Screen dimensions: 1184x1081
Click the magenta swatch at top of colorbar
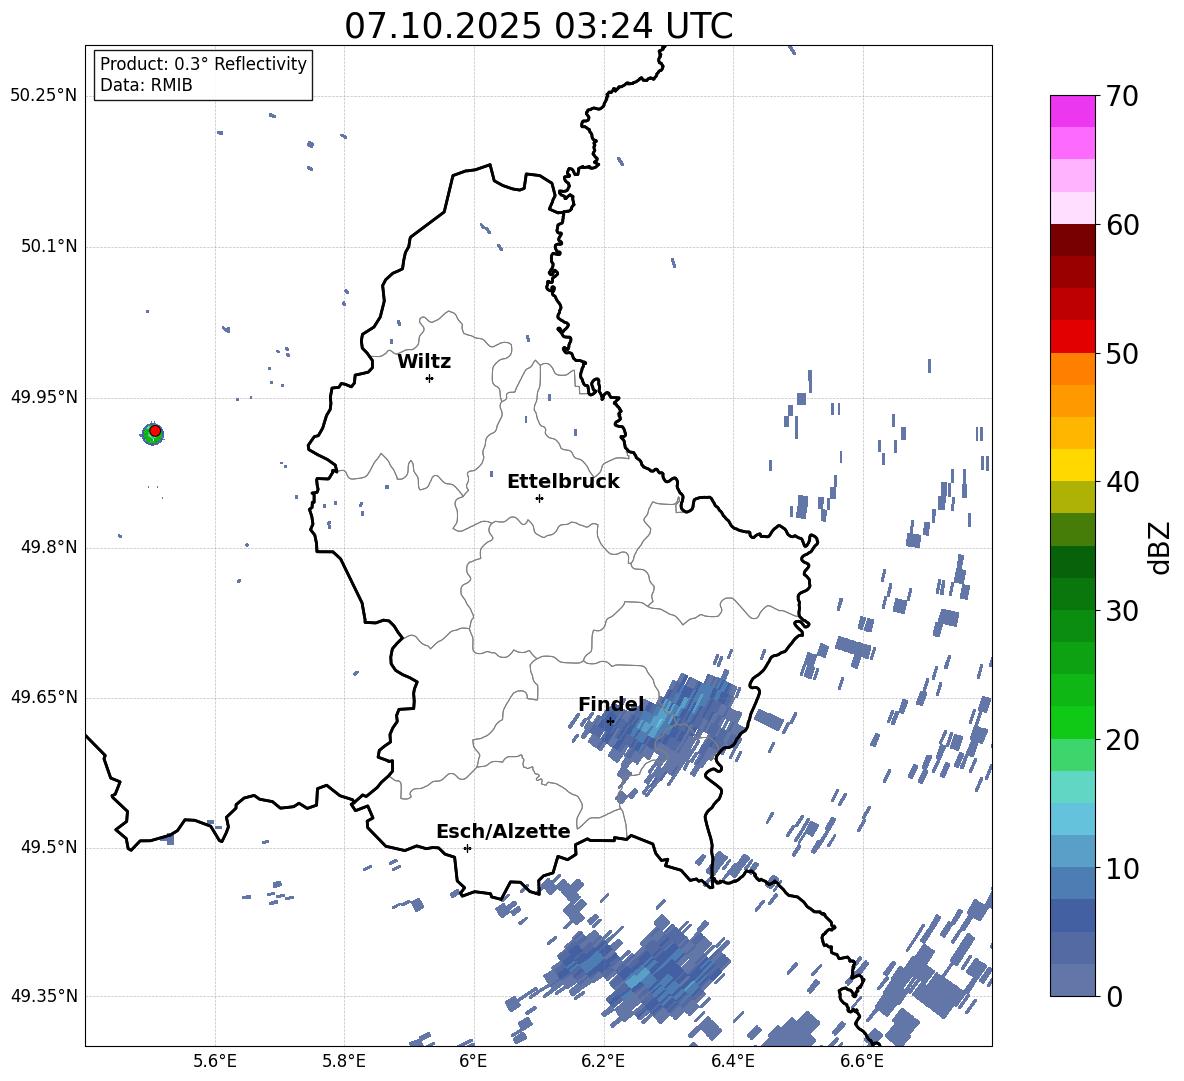tap(1072, 111)
